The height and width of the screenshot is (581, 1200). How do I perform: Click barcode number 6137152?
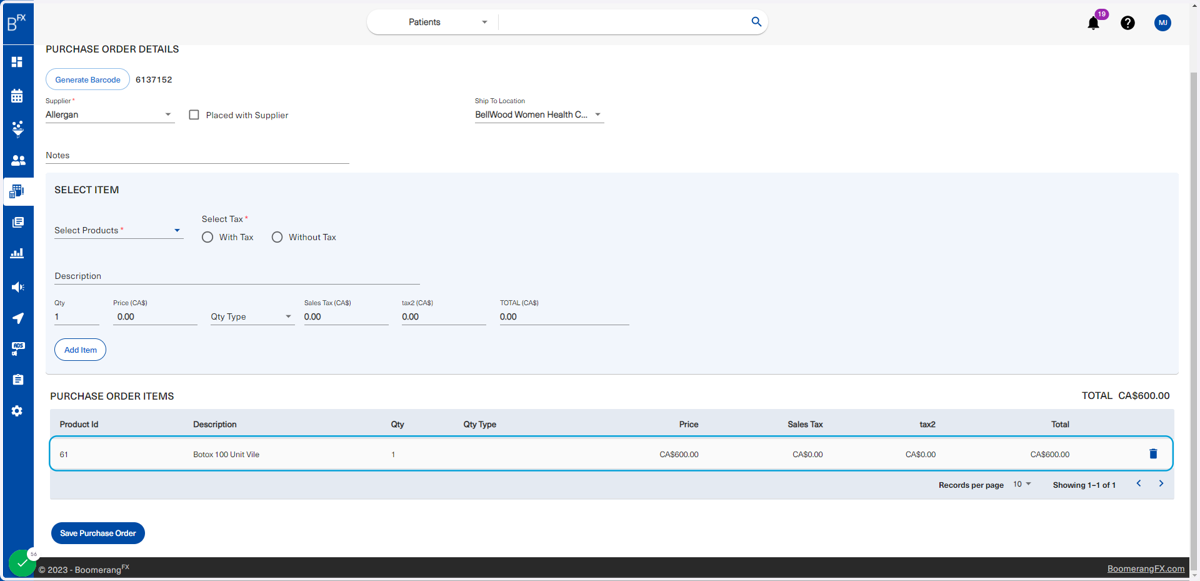(x=154, y=80)
